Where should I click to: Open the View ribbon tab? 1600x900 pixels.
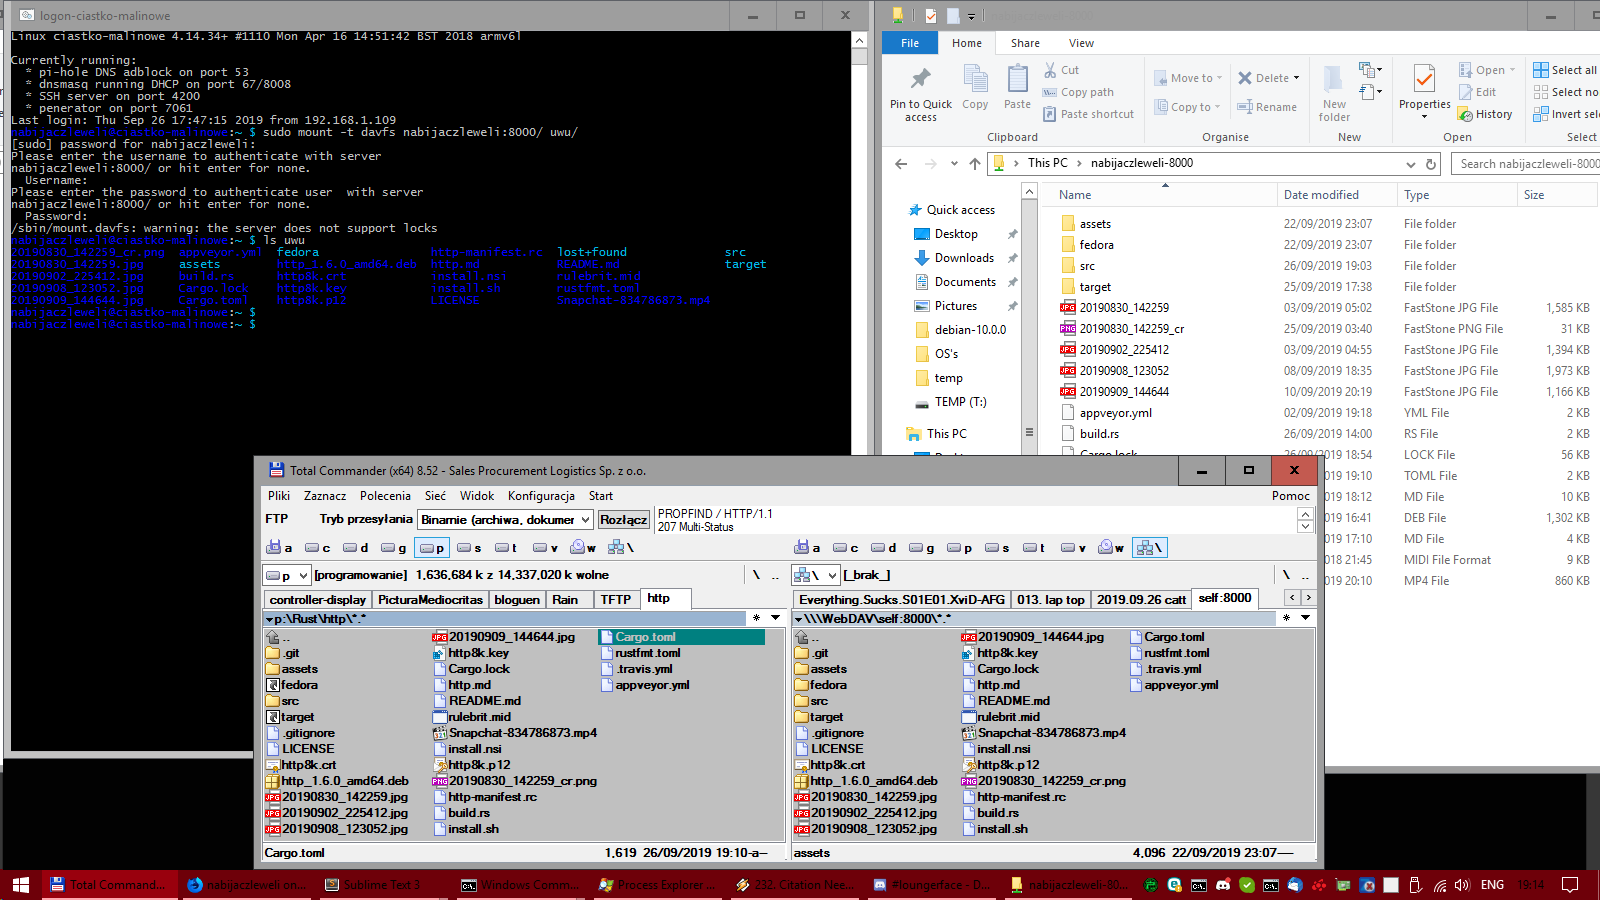point(1081,43)
